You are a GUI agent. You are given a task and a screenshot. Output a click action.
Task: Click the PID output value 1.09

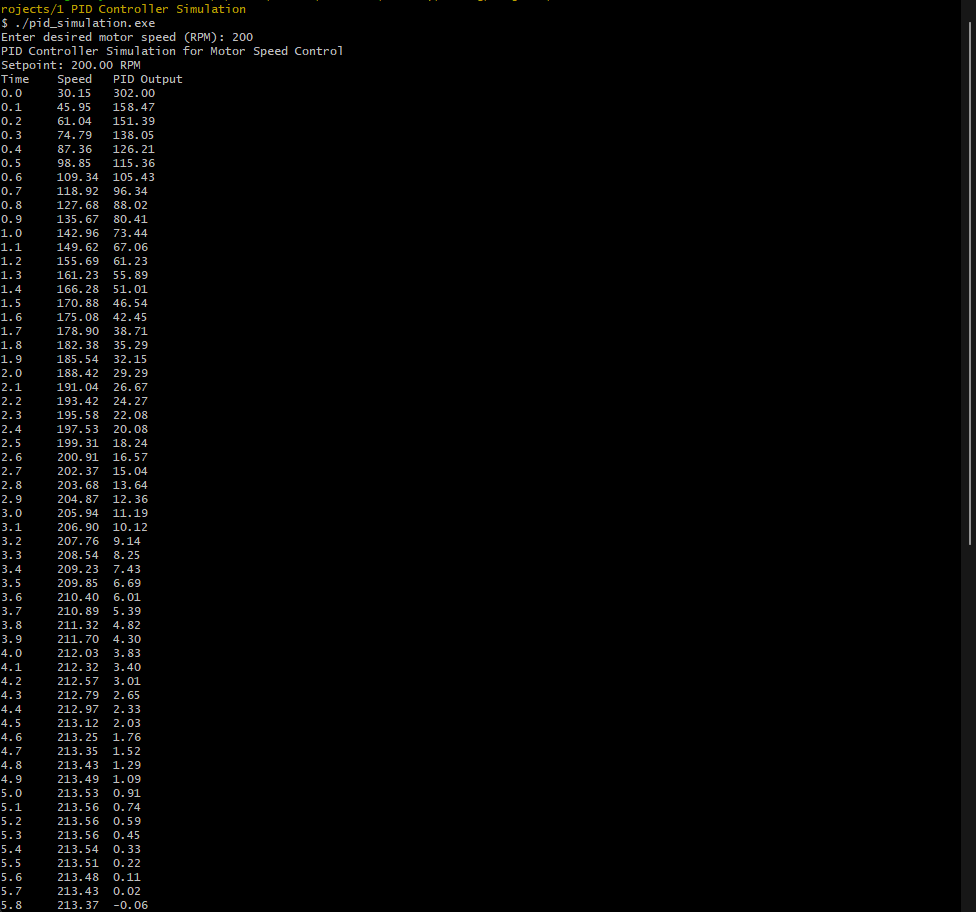pos(126,779)
